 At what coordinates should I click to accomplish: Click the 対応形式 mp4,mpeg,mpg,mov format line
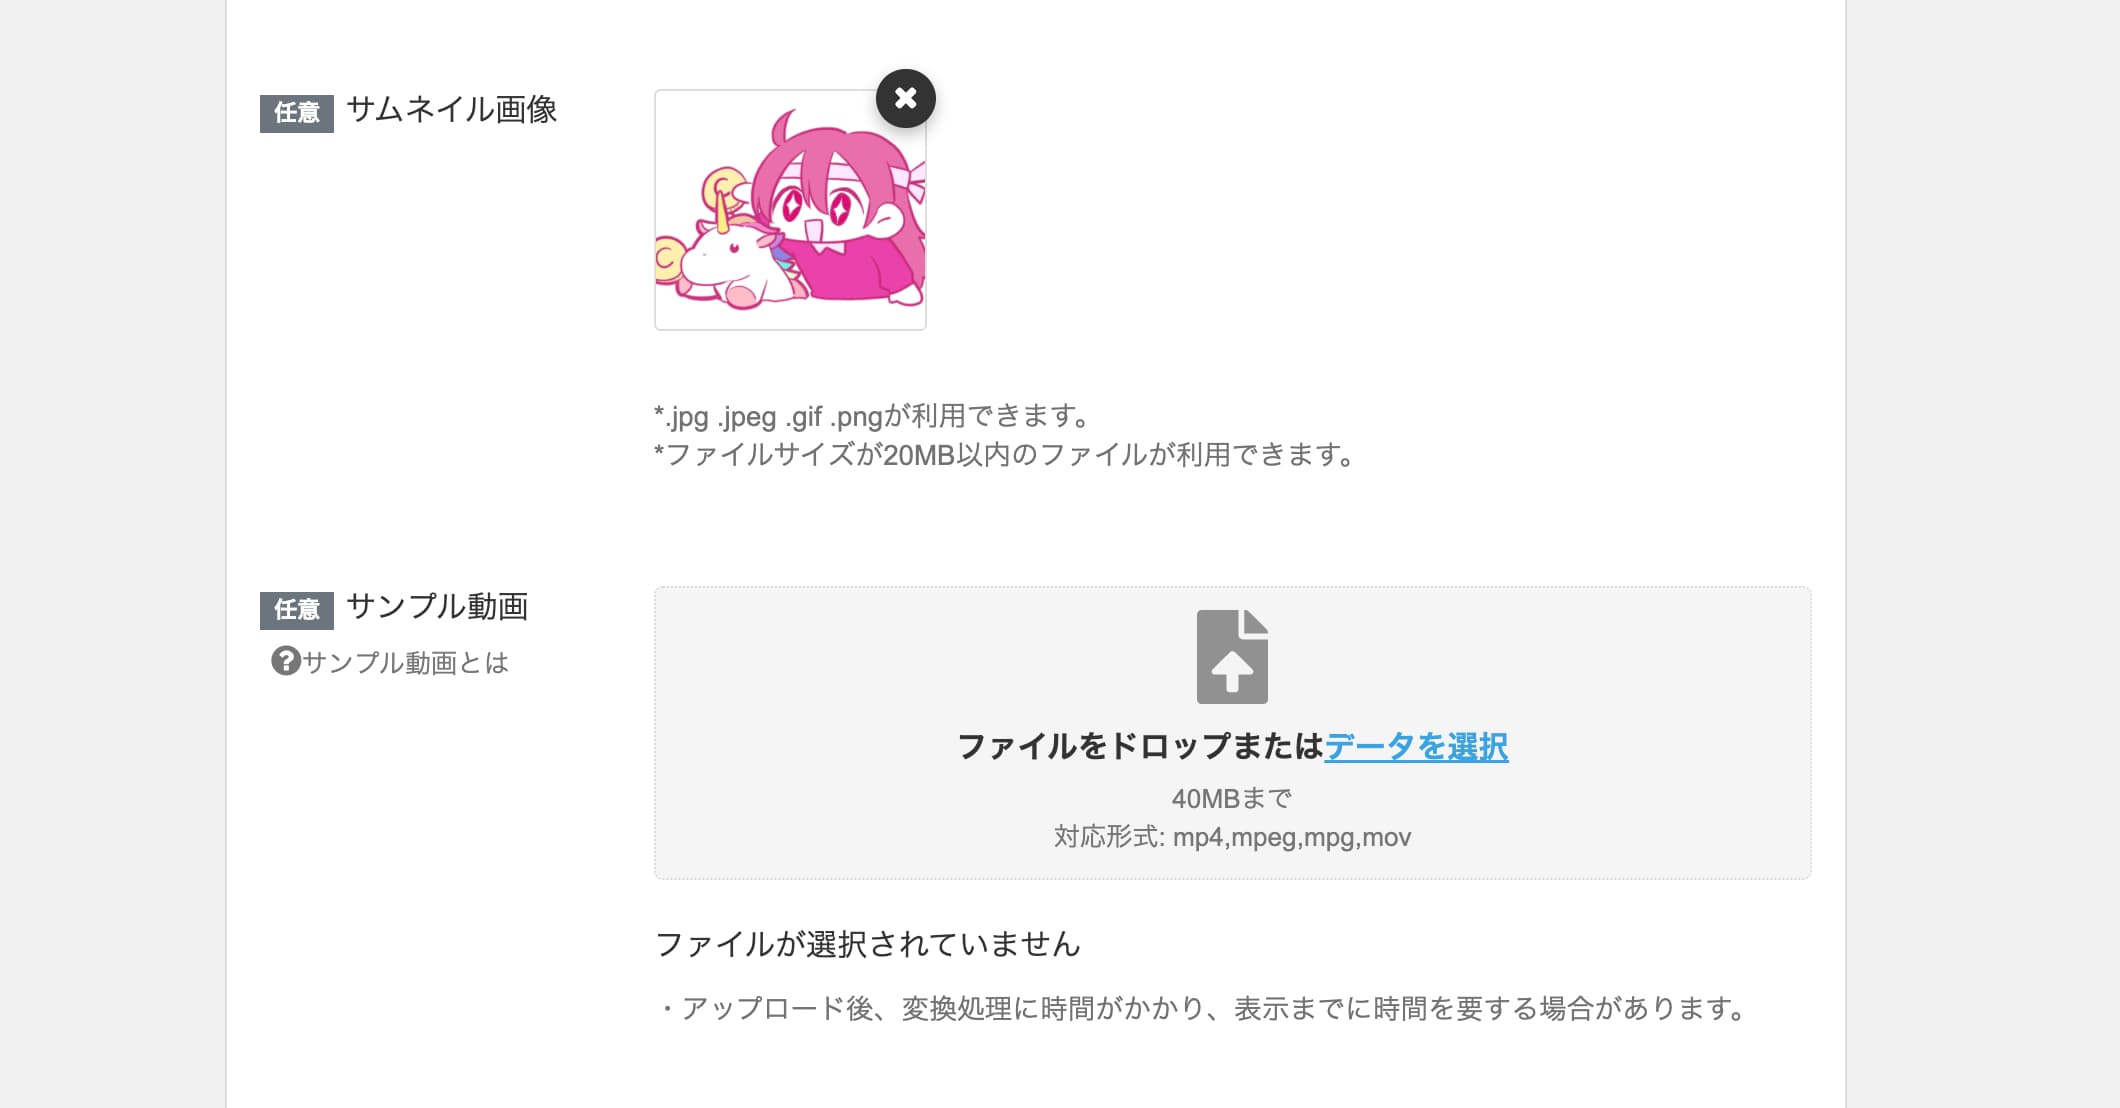pos(1232,837)
